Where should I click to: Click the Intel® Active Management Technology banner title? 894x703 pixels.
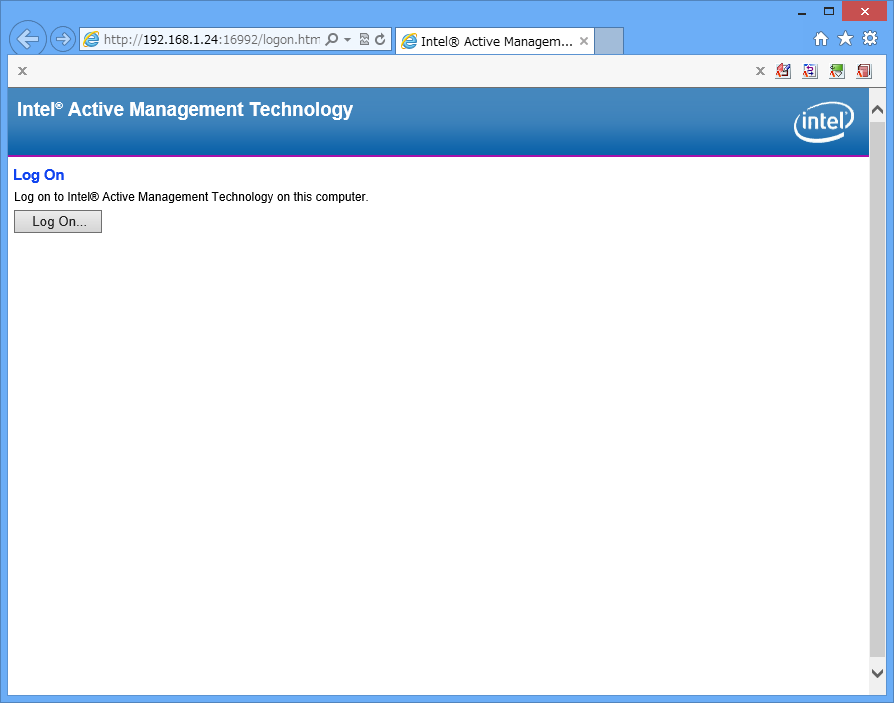point(185,109)
